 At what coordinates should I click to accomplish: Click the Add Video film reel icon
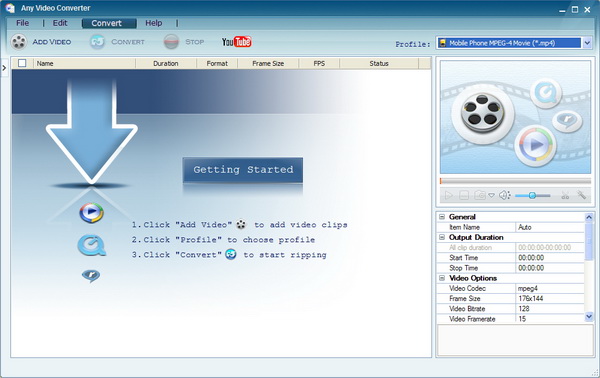(18, 42)
